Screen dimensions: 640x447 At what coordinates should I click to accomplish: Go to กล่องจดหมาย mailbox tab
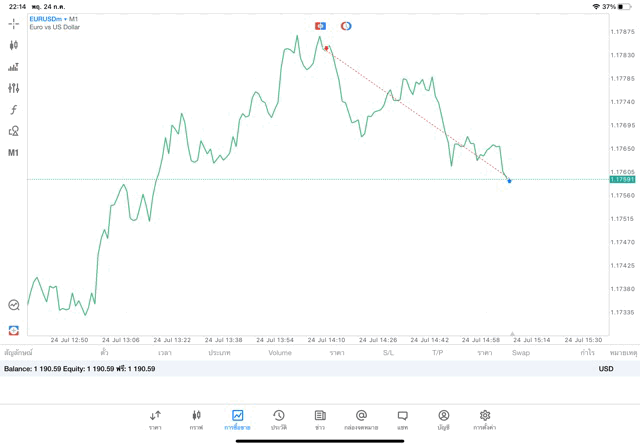(x=361, y=419)
